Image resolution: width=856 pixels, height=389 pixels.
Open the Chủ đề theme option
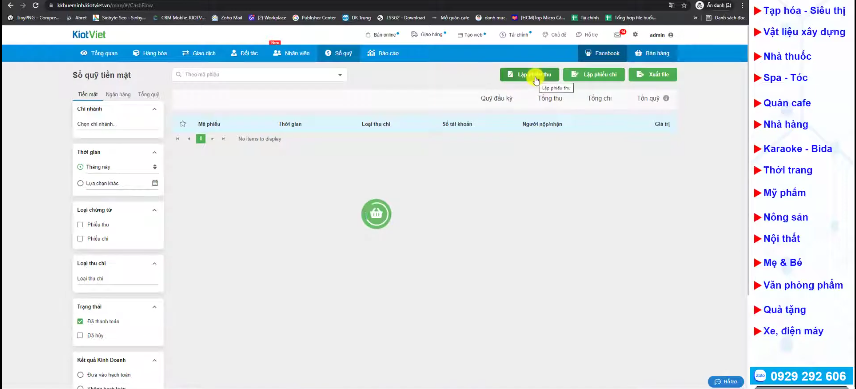(x=554, y=34)
